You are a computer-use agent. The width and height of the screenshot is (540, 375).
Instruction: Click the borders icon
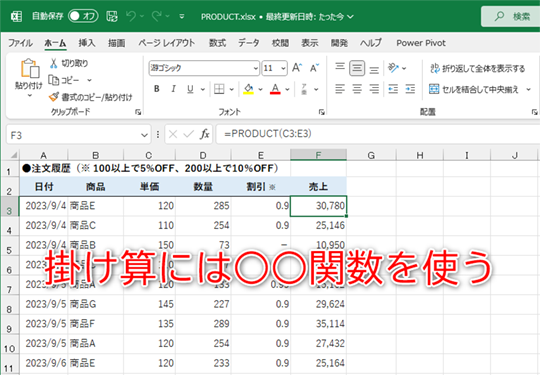(219, 89)
